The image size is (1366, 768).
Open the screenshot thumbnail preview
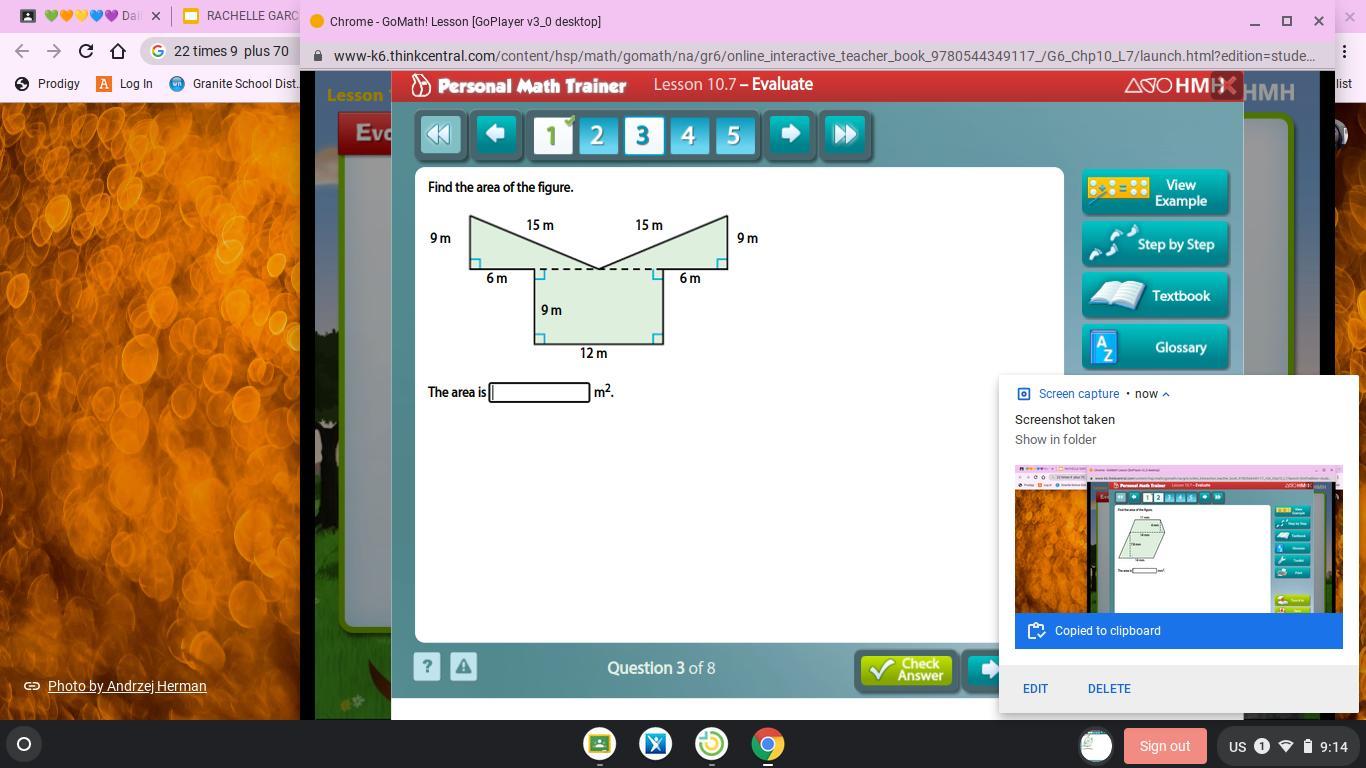coord(1178,539)
